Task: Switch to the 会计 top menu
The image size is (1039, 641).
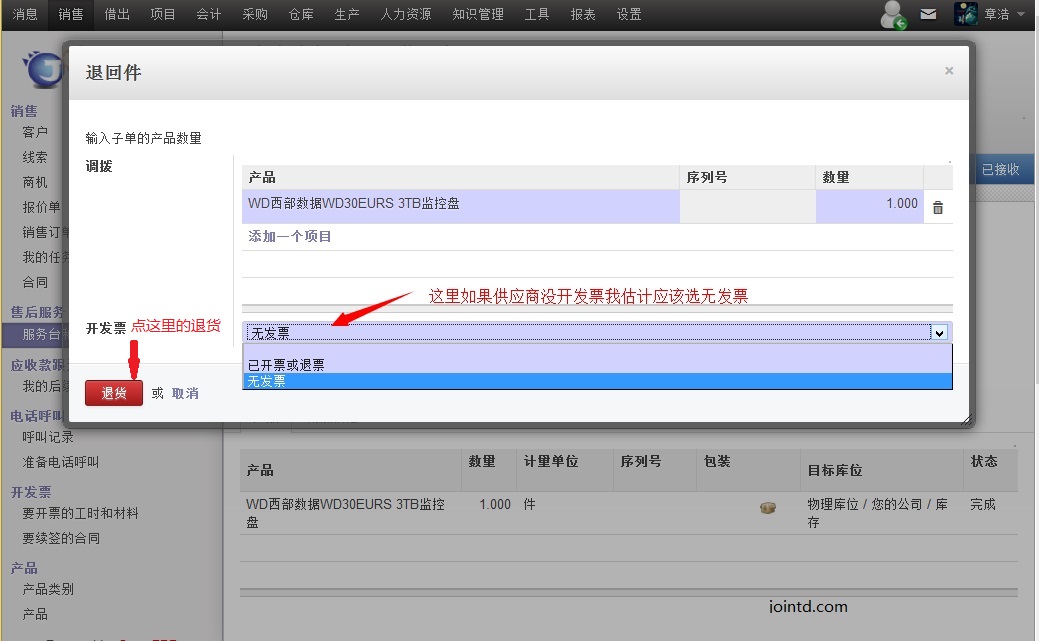Action: tap(209, 14)
